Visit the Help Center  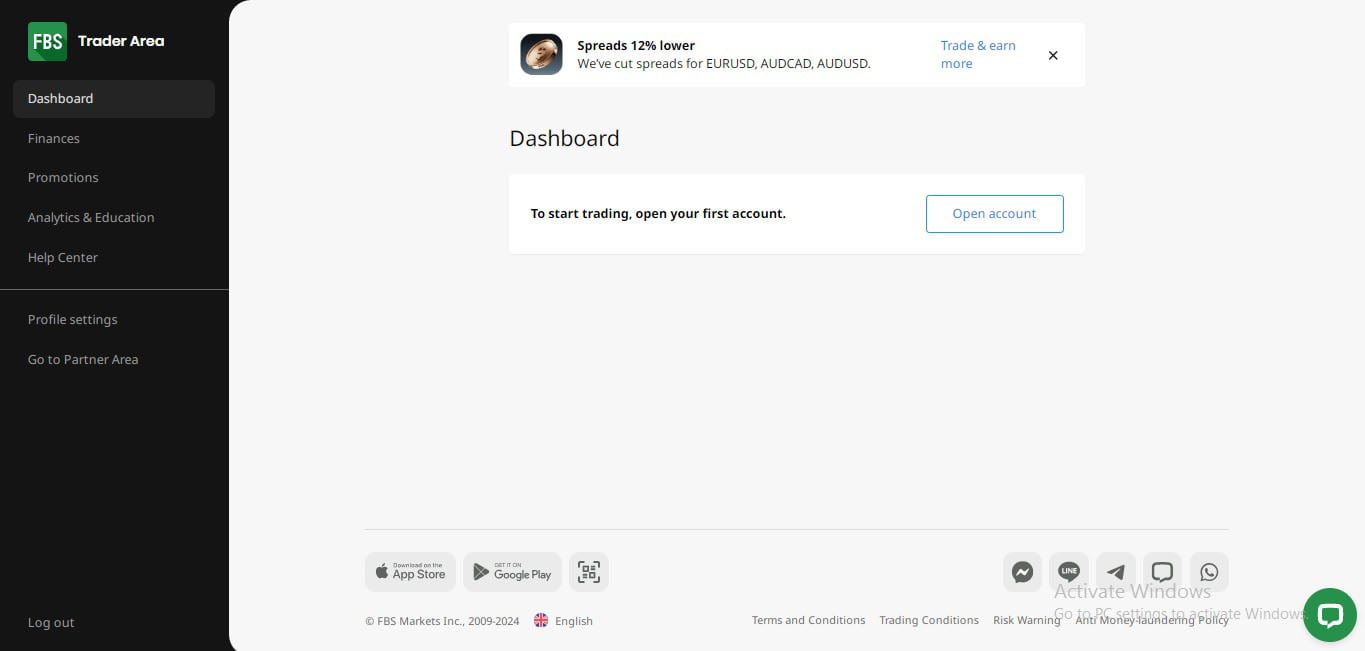(x=62, y=257)
